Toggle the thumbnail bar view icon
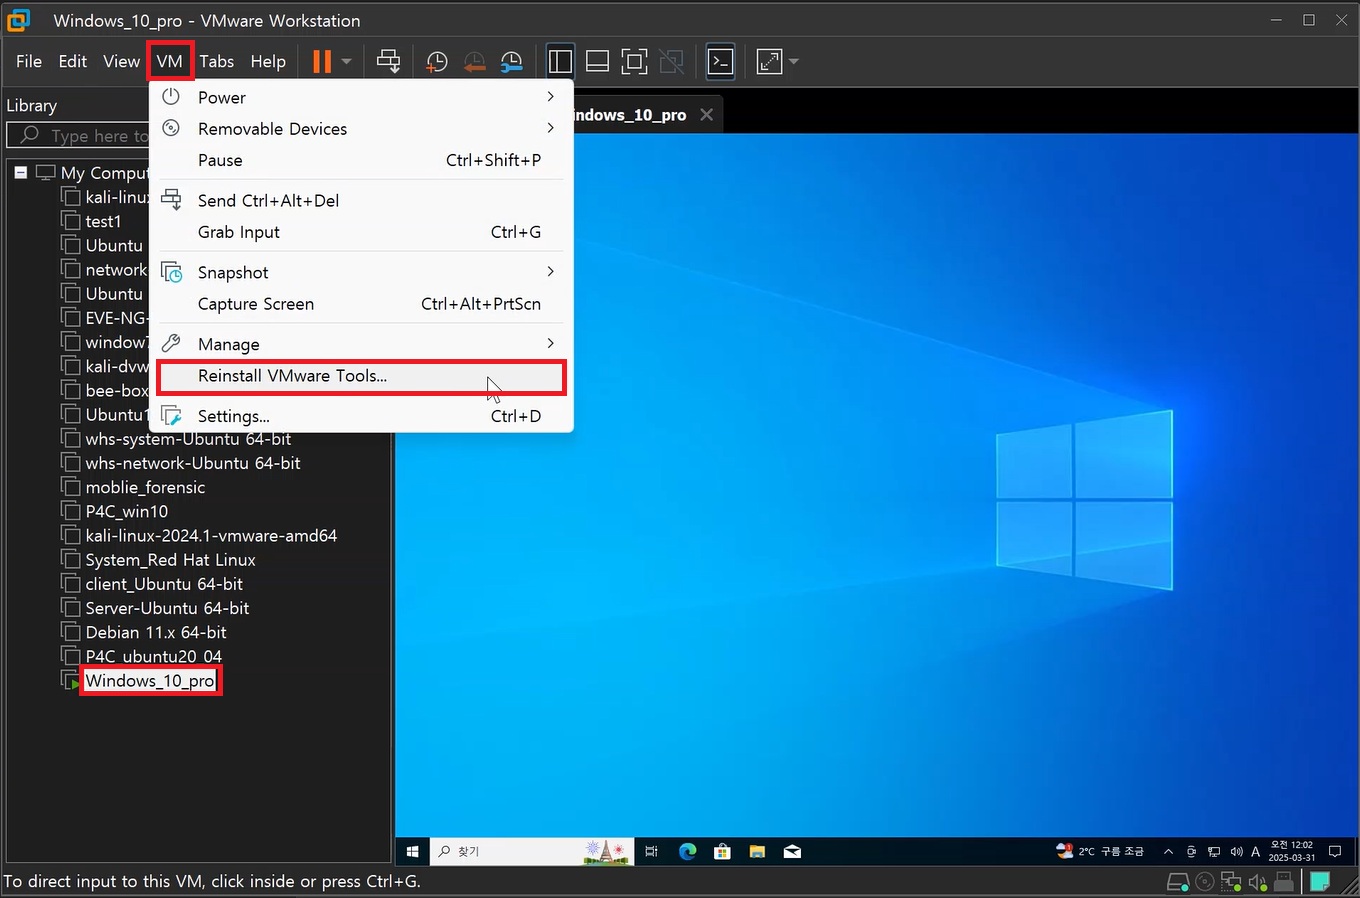 (597, 61)
